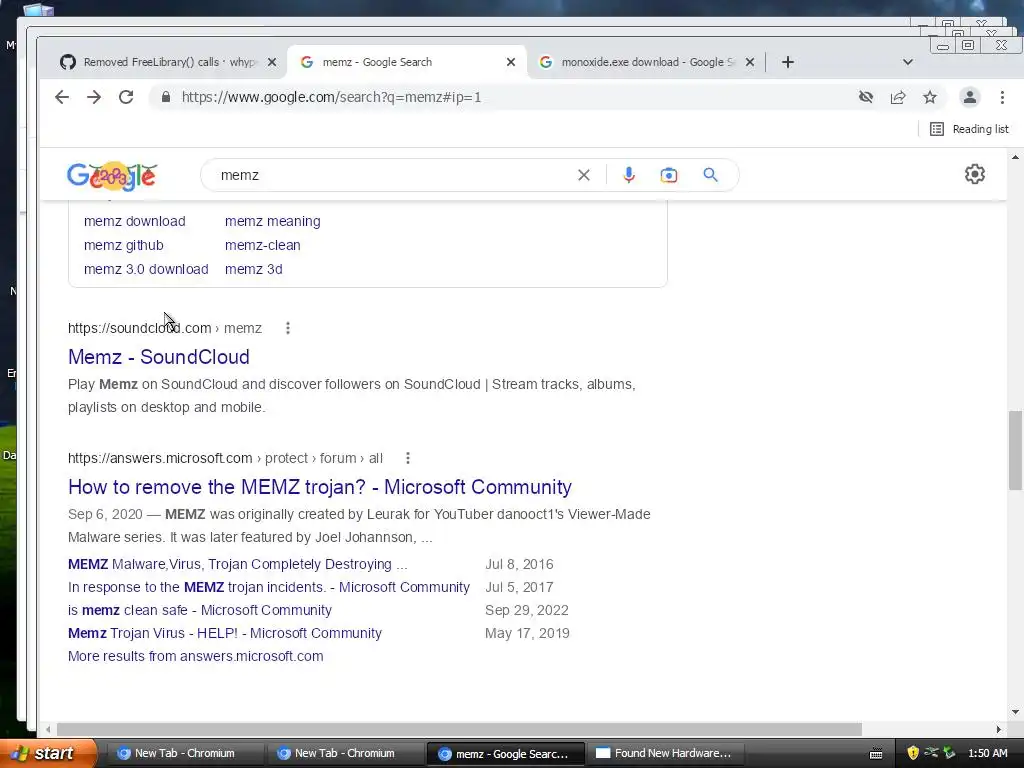Clear the search box with the X icon
The image size is (1024, 768).
[584, 175]
